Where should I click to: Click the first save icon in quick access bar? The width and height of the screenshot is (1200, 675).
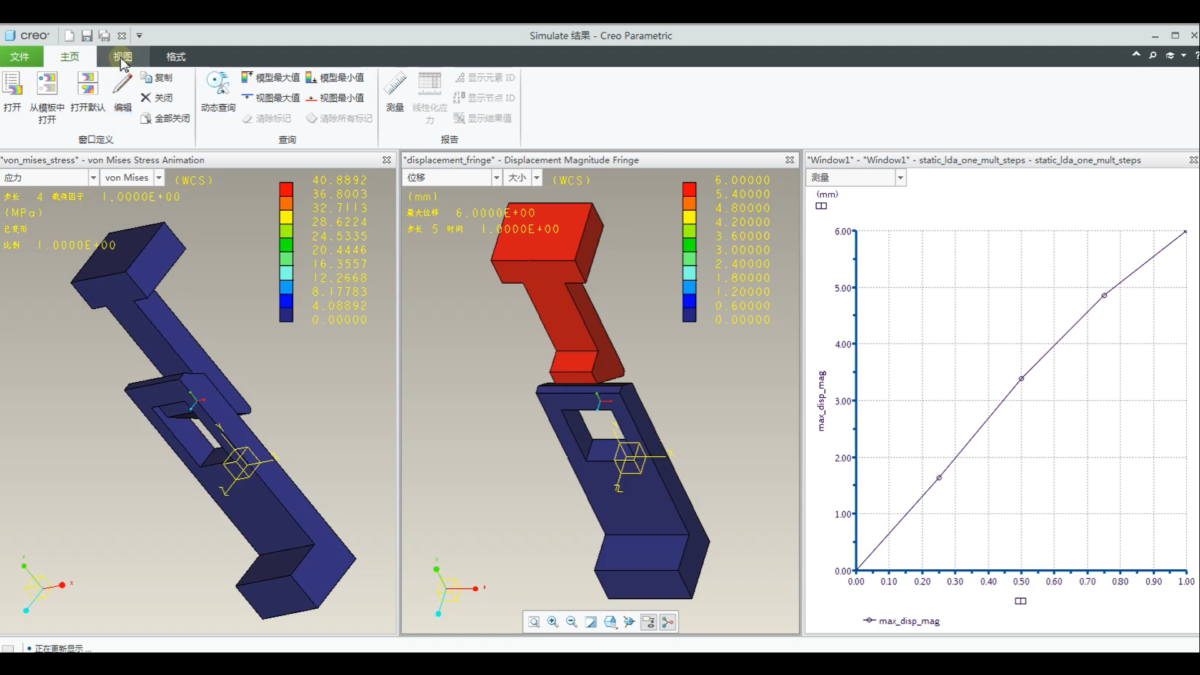click(x=87, y=36)
